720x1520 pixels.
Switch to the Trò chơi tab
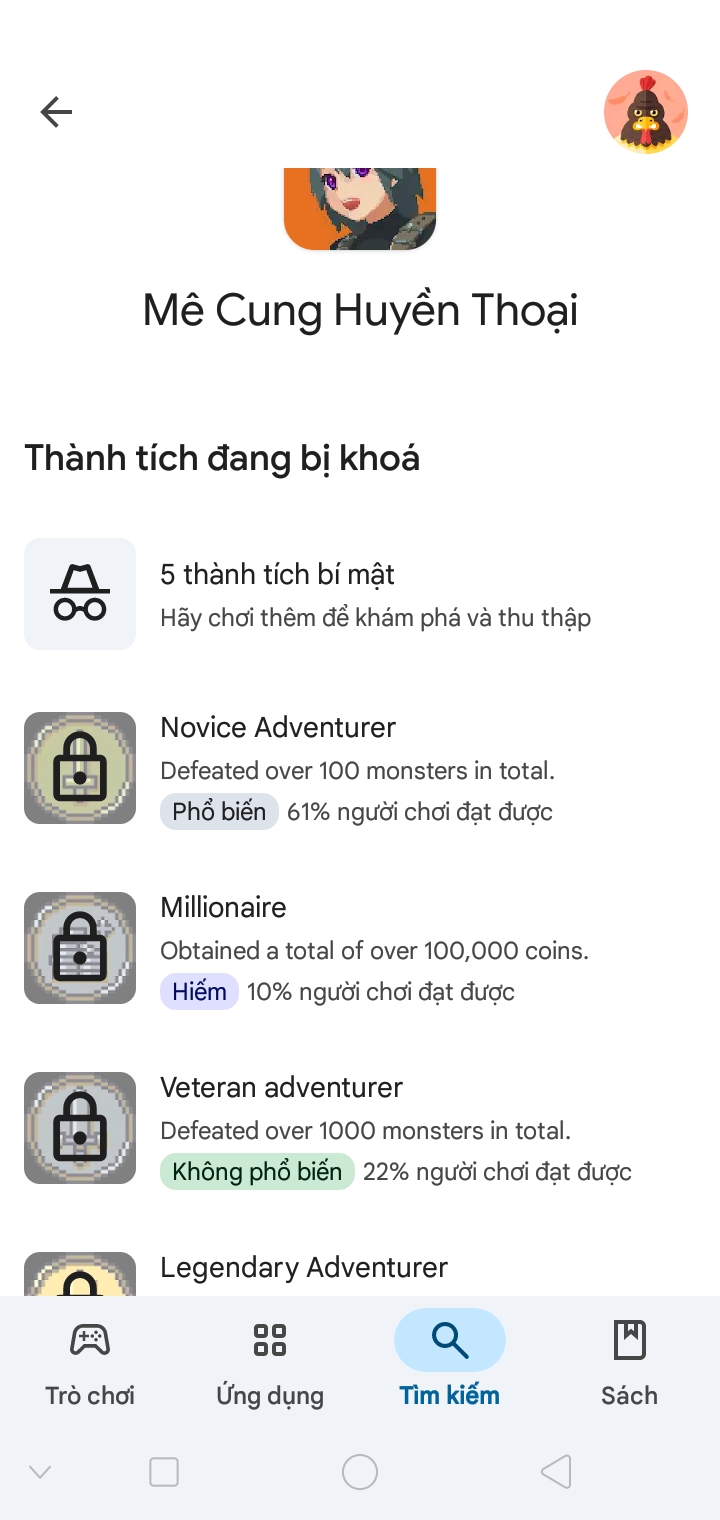(x=90, y=1358)
